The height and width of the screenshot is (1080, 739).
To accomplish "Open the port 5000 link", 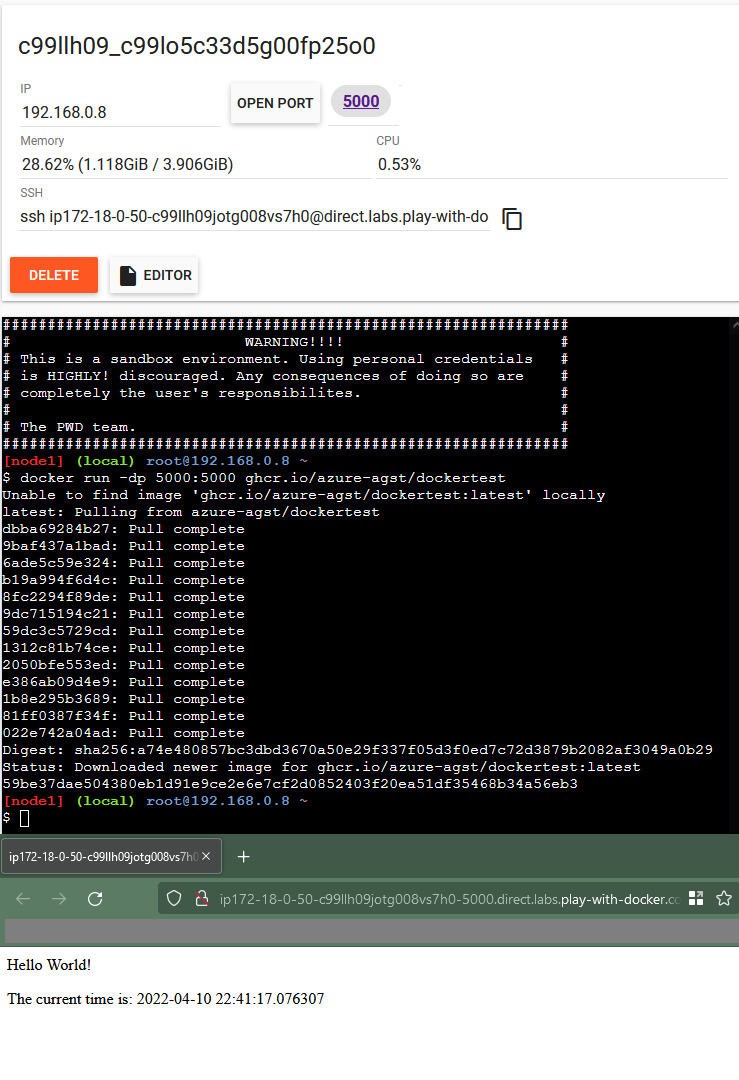I will pyautogui.click(x=361, y=101).
